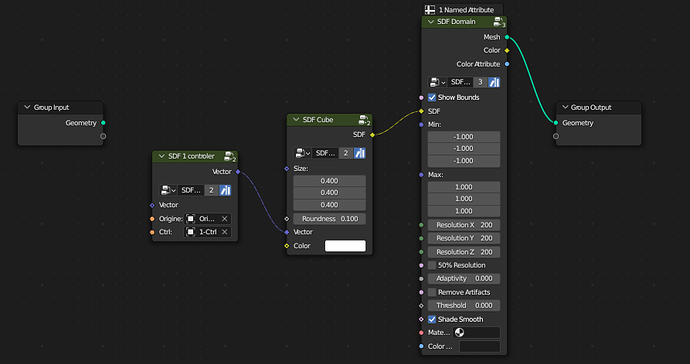
Task: Open node group browser in SDF Cube
Action: [x=302, y=153]
